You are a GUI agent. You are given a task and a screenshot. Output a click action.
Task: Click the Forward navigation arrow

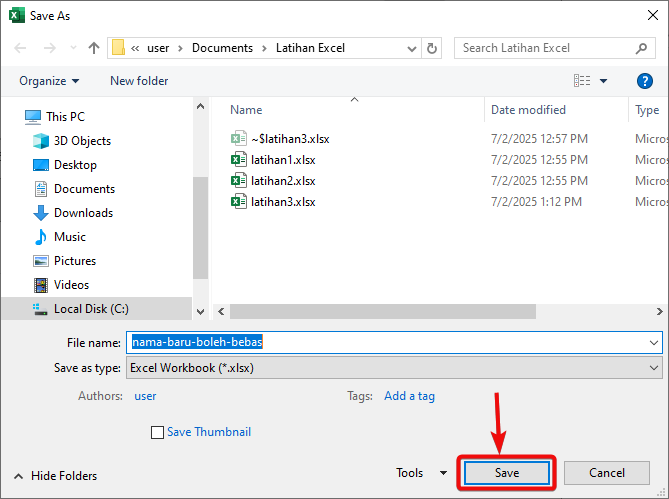click(x=49, y=48)
